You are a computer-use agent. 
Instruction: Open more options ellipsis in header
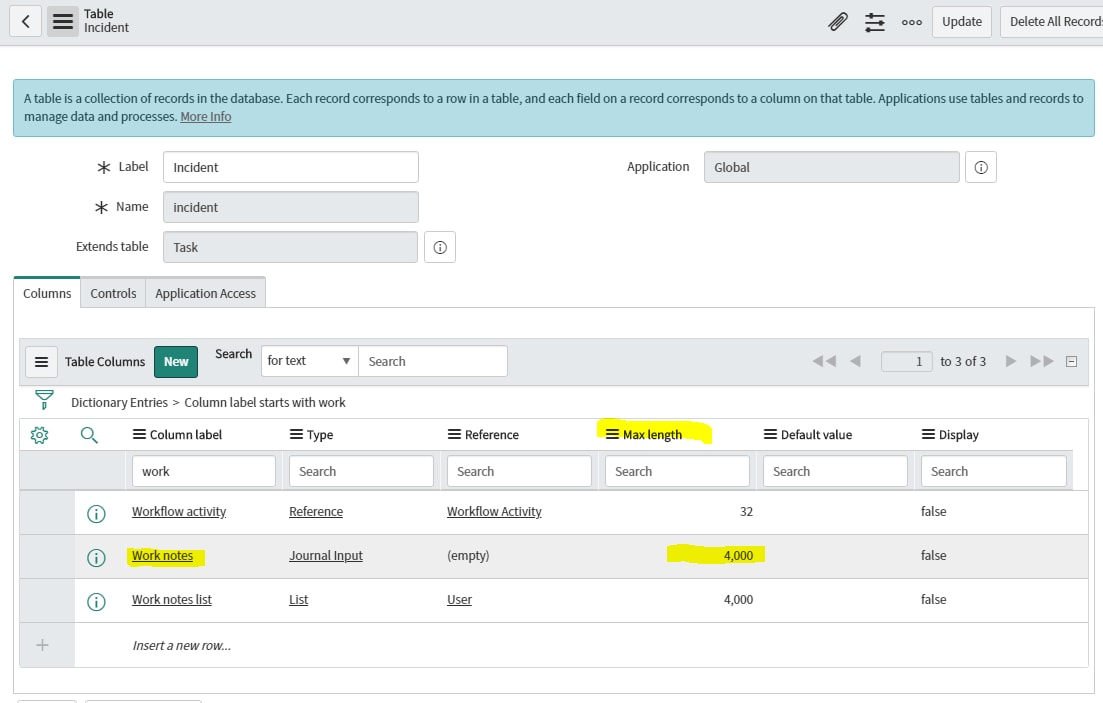[x=911, y=22]
